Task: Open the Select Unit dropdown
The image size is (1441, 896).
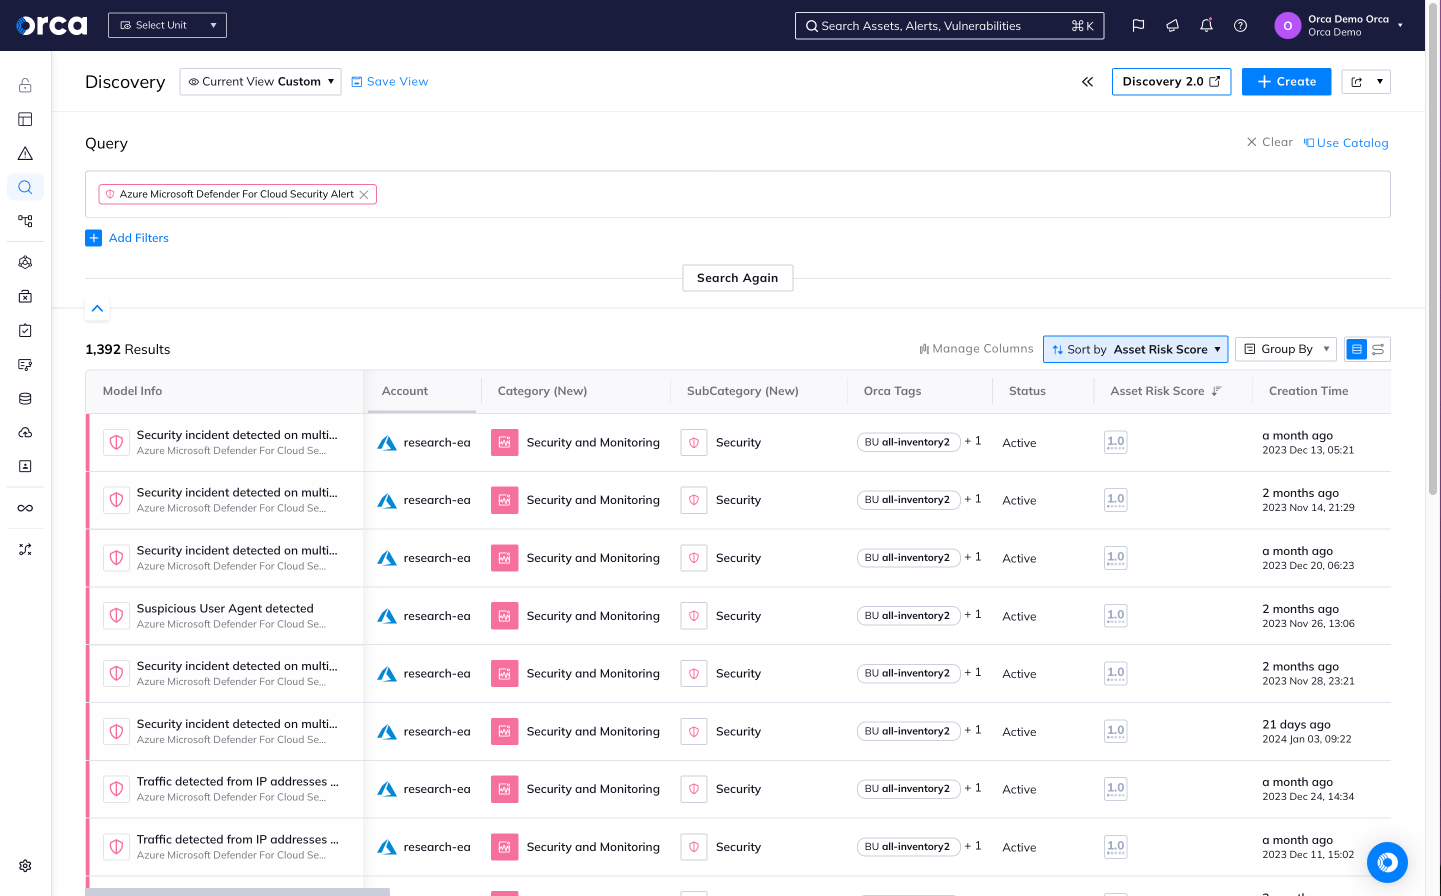Action: pos(167,25)
